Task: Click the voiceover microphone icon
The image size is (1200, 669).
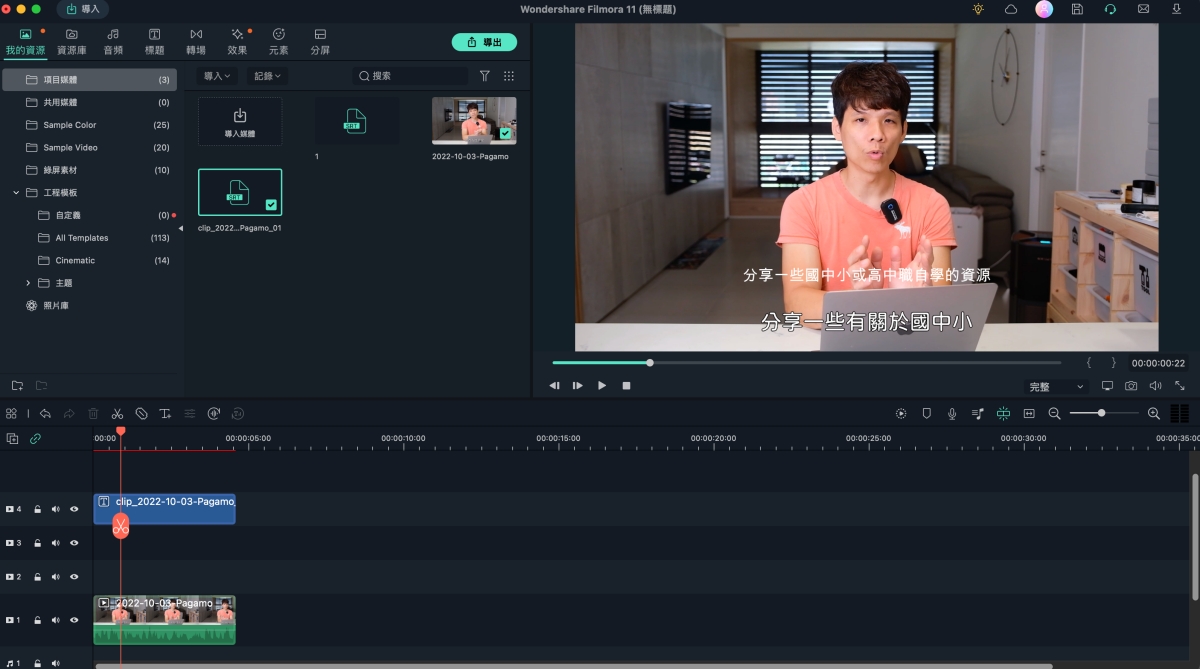Action: click(x=952, y=413)
